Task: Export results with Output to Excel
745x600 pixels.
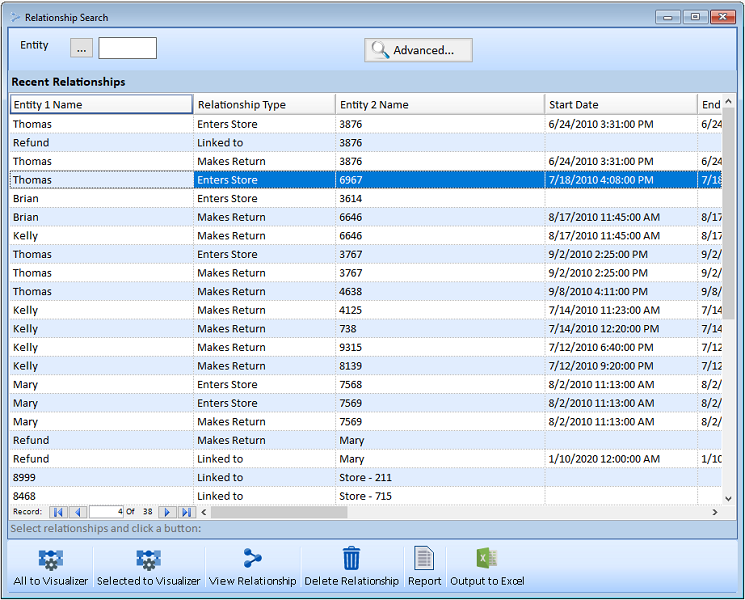Action: coord(487,567)
